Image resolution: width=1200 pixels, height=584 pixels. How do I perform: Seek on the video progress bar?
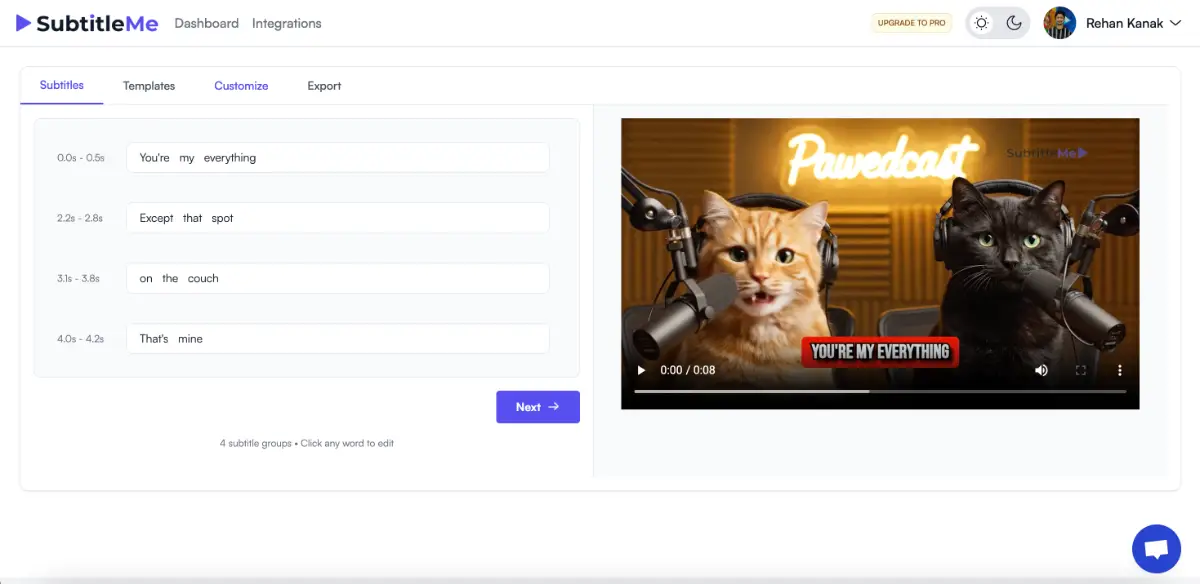coord(880,391)
